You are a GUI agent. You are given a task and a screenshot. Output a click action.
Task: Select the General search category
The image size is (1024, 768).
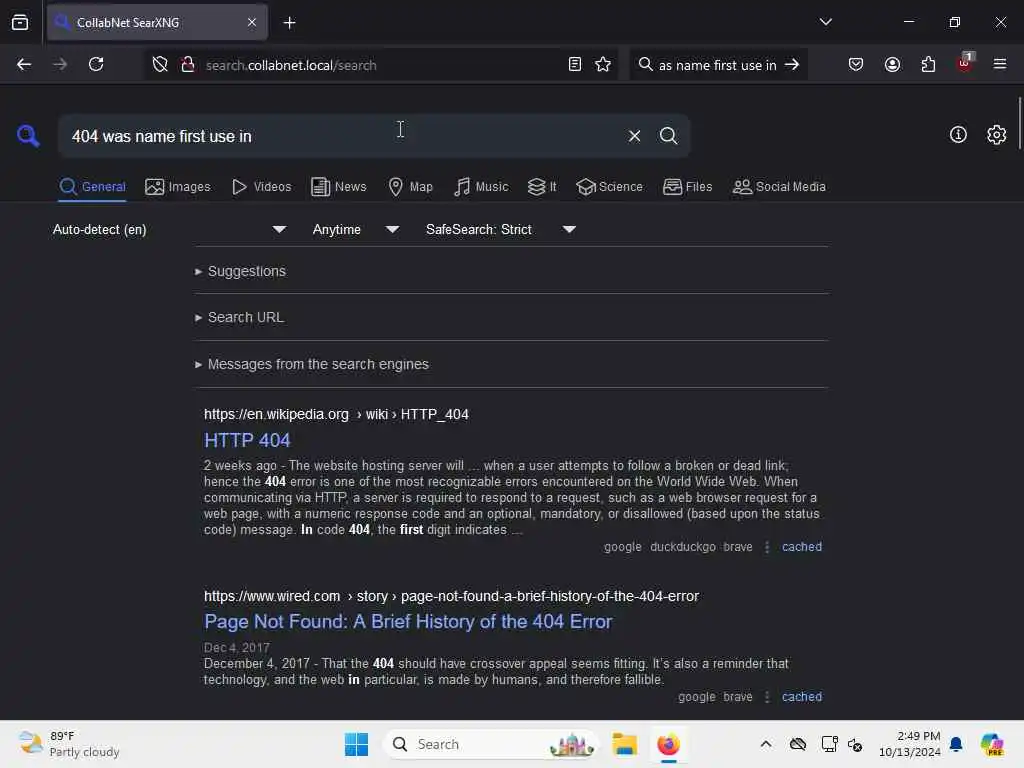[92, 187]
